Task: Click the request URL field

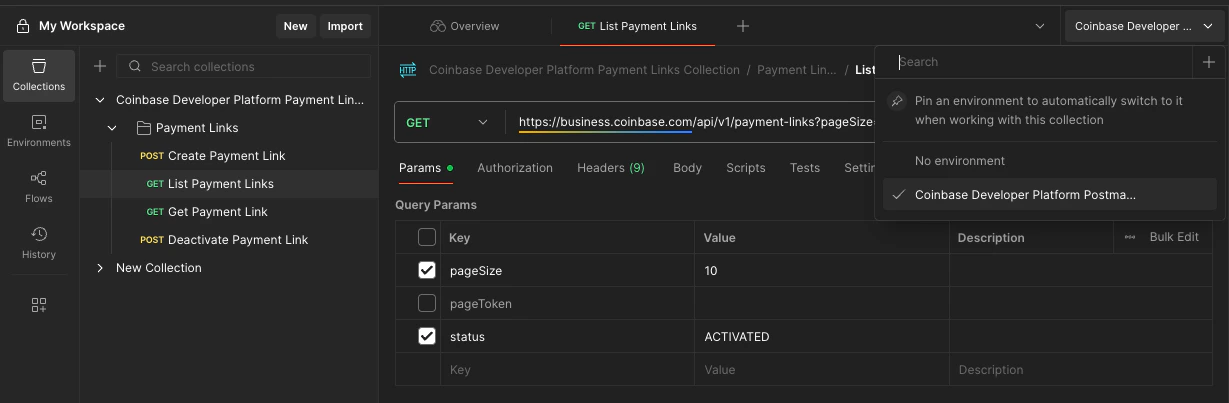Action: (x=694, y=123)
